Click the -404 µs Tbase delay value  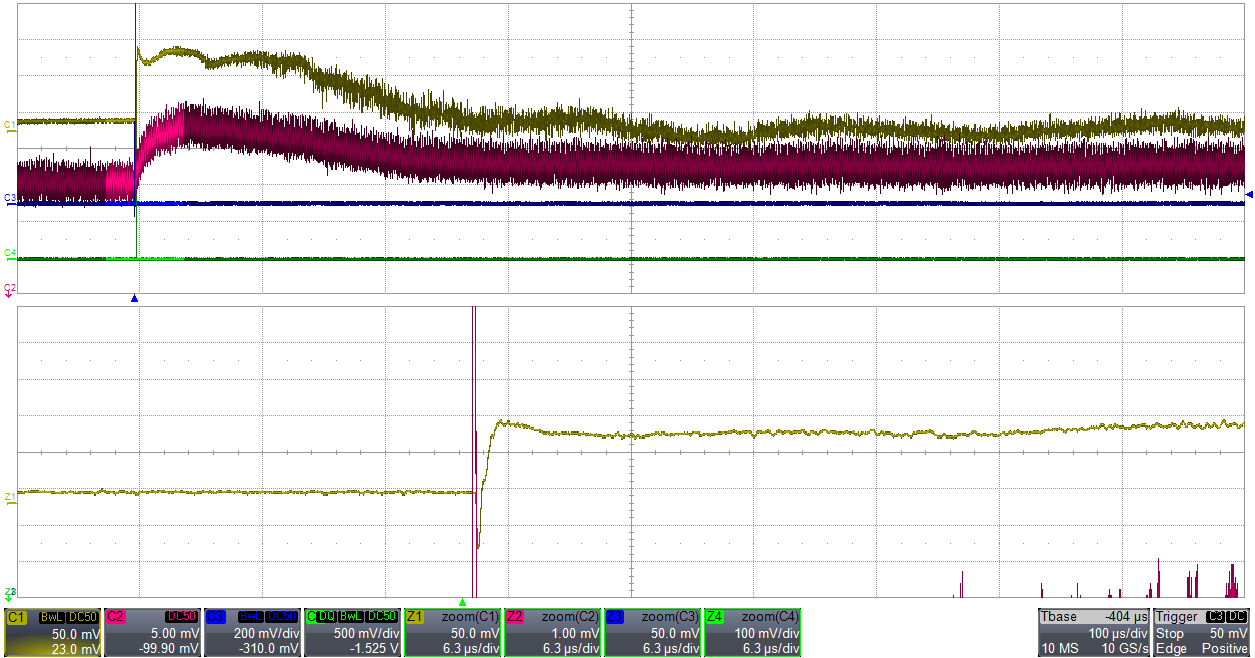(x=1125, y=617)
